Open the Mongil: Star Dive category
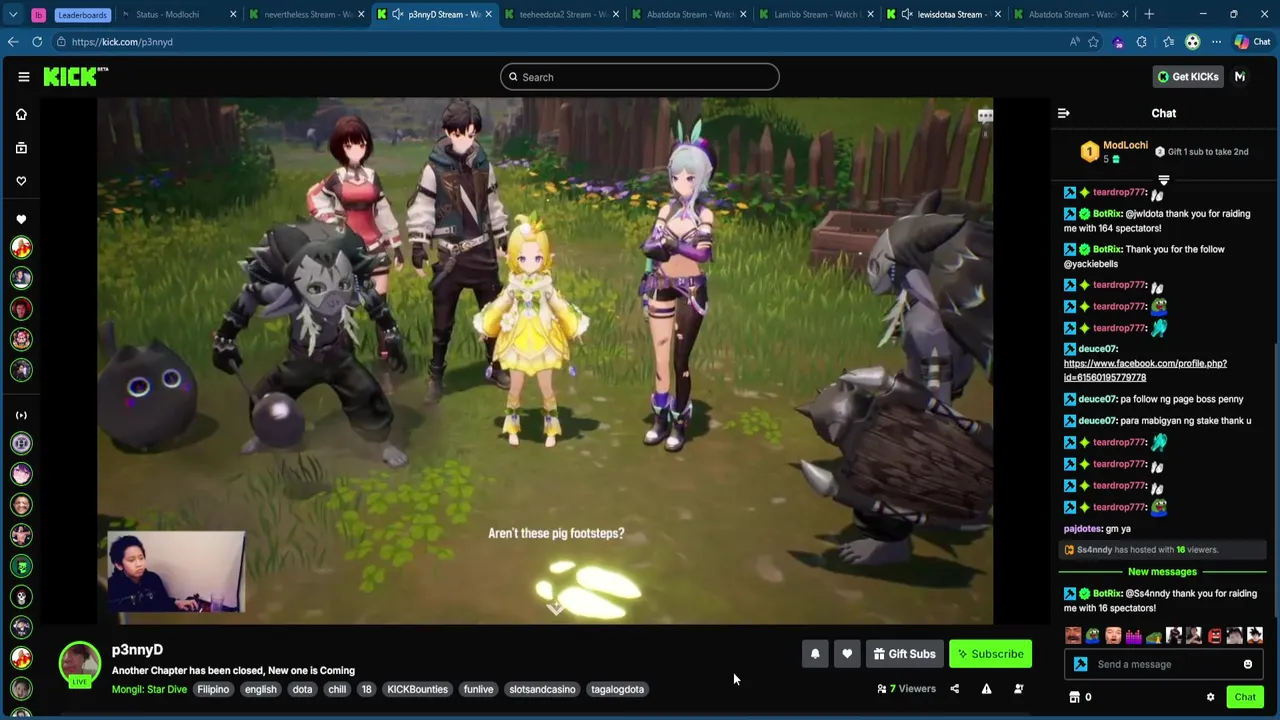This screenshot has width=1280, height=720. click(x=149, y=689)
